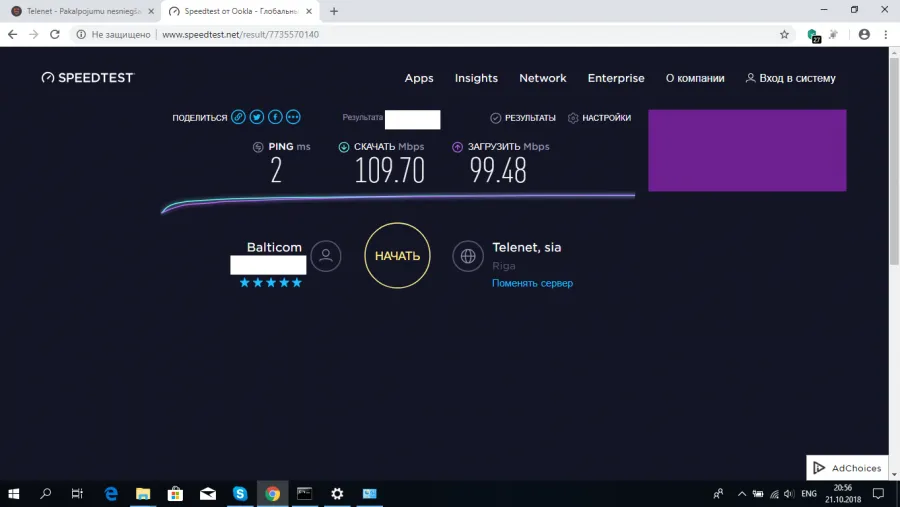This screenshot has height=507, width=900.
Task: Click the upload value 99.48
Action: [498, 171]
